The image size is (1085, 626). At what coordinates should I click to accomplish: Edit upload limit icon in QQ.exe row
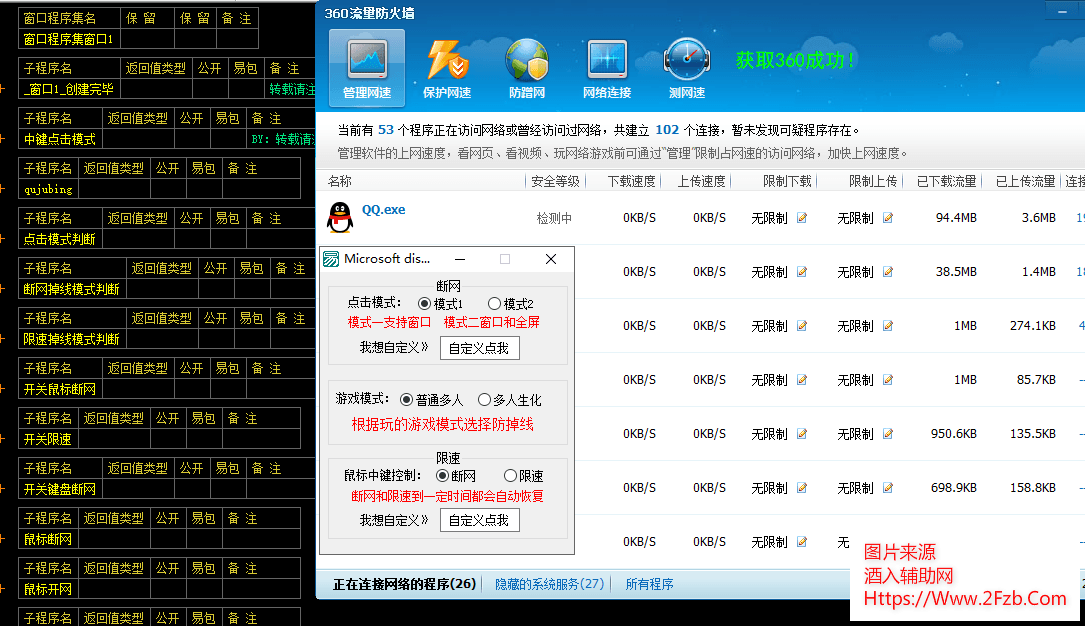(888, 218)
